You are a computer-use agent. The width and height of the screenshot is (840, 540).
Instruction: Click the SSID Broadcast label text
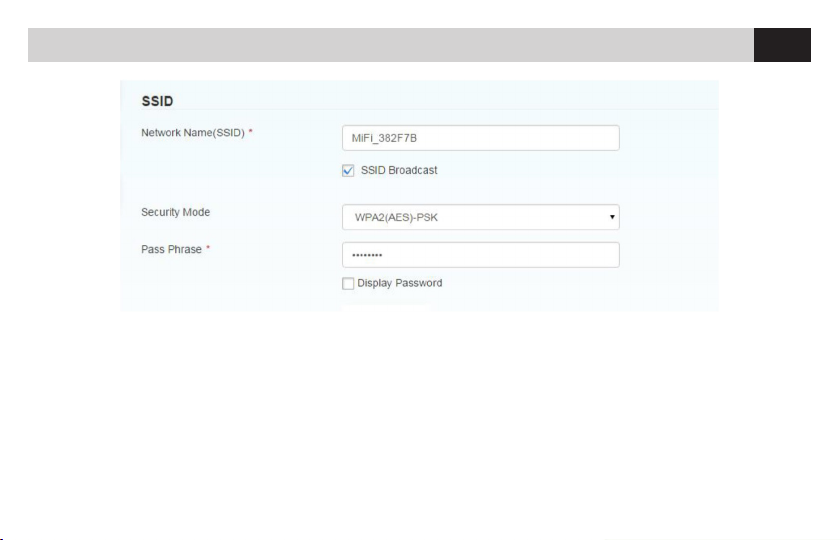[399, 171]
